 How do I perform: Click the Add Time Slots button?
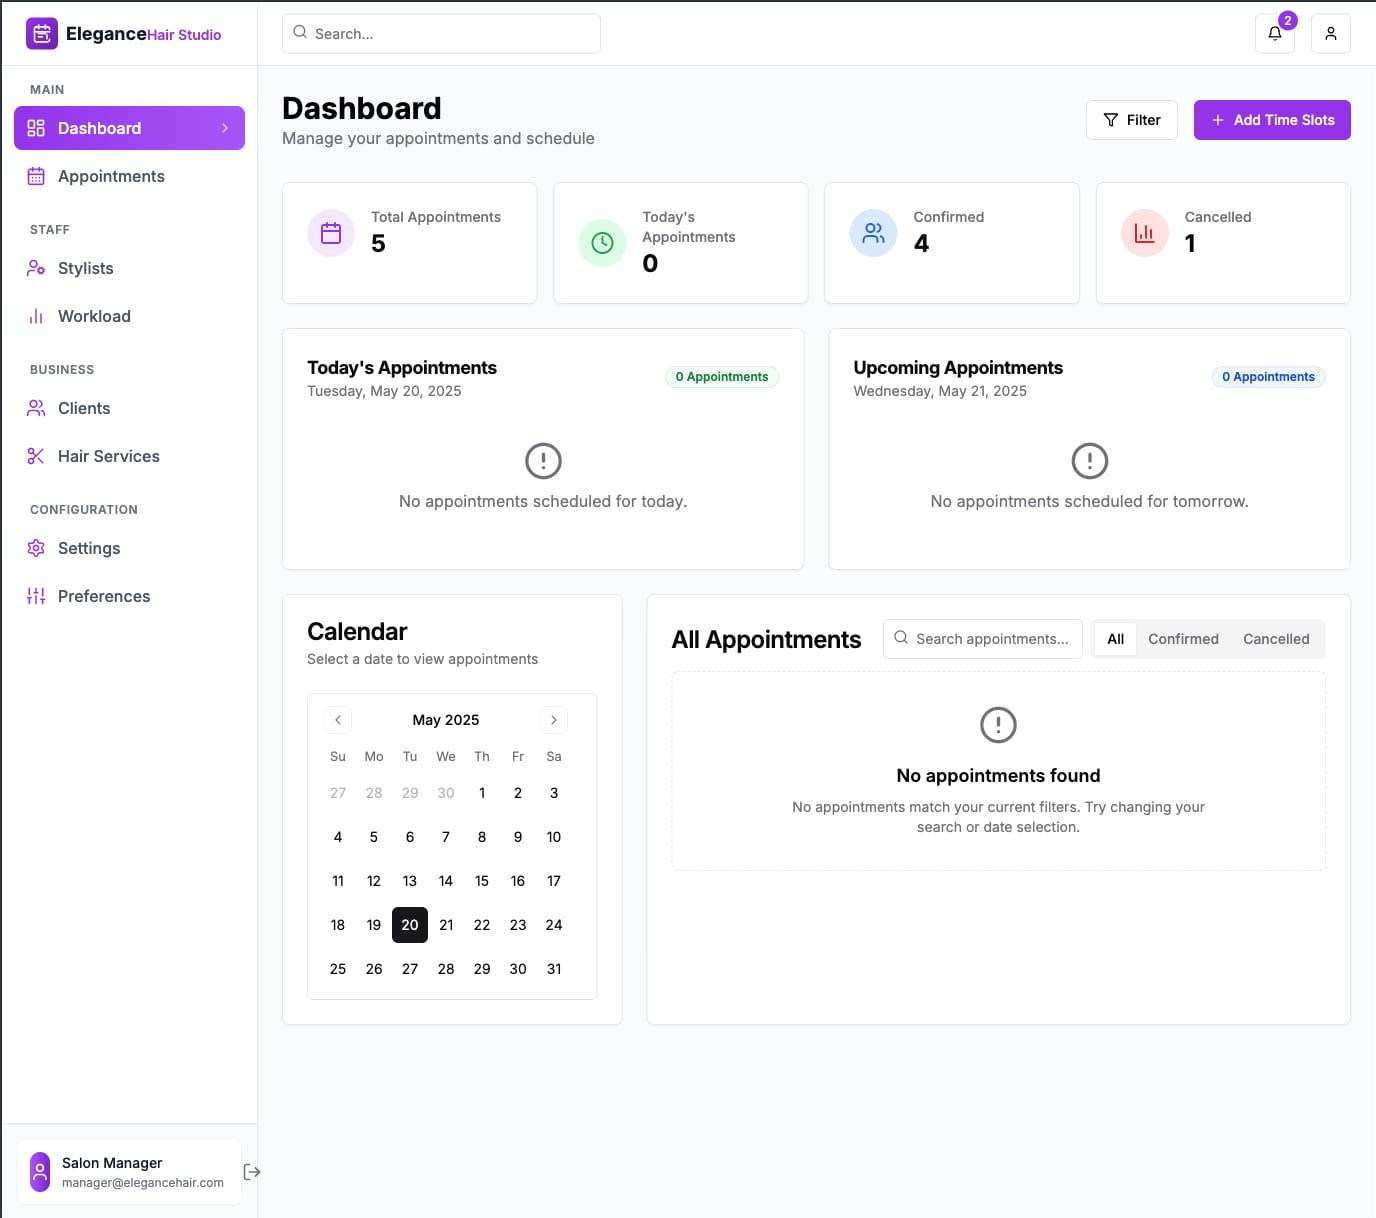point(1272,120)
